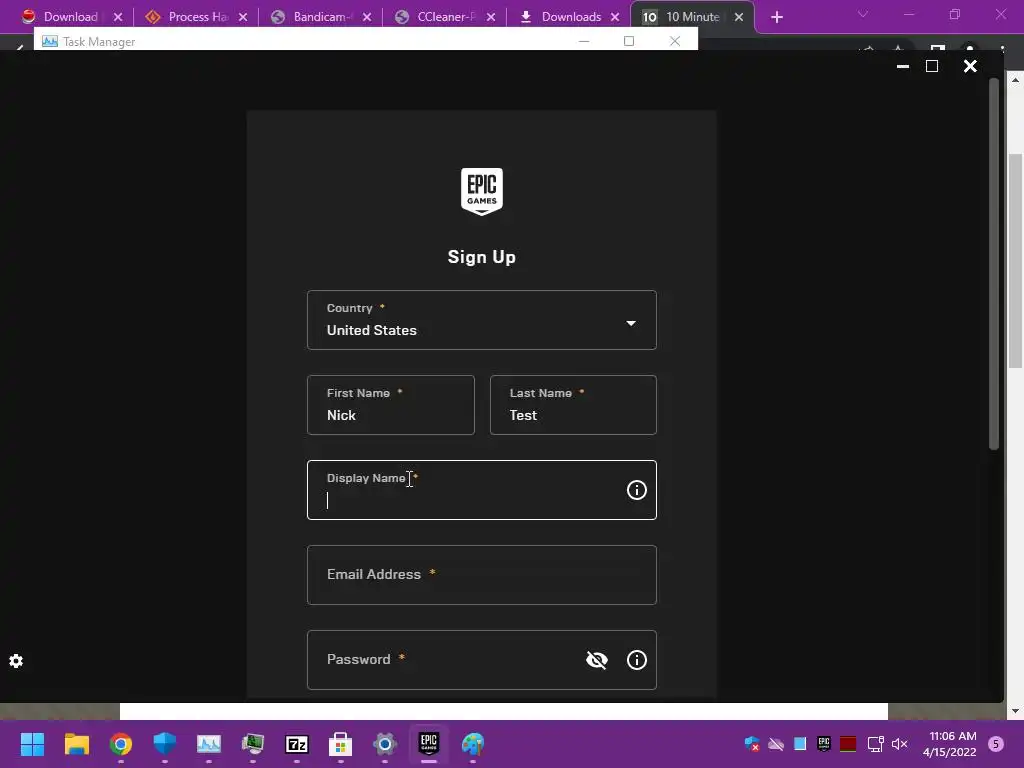1024x768 pixels.
Task: Click the Password field
Action: tap(482, 660)
